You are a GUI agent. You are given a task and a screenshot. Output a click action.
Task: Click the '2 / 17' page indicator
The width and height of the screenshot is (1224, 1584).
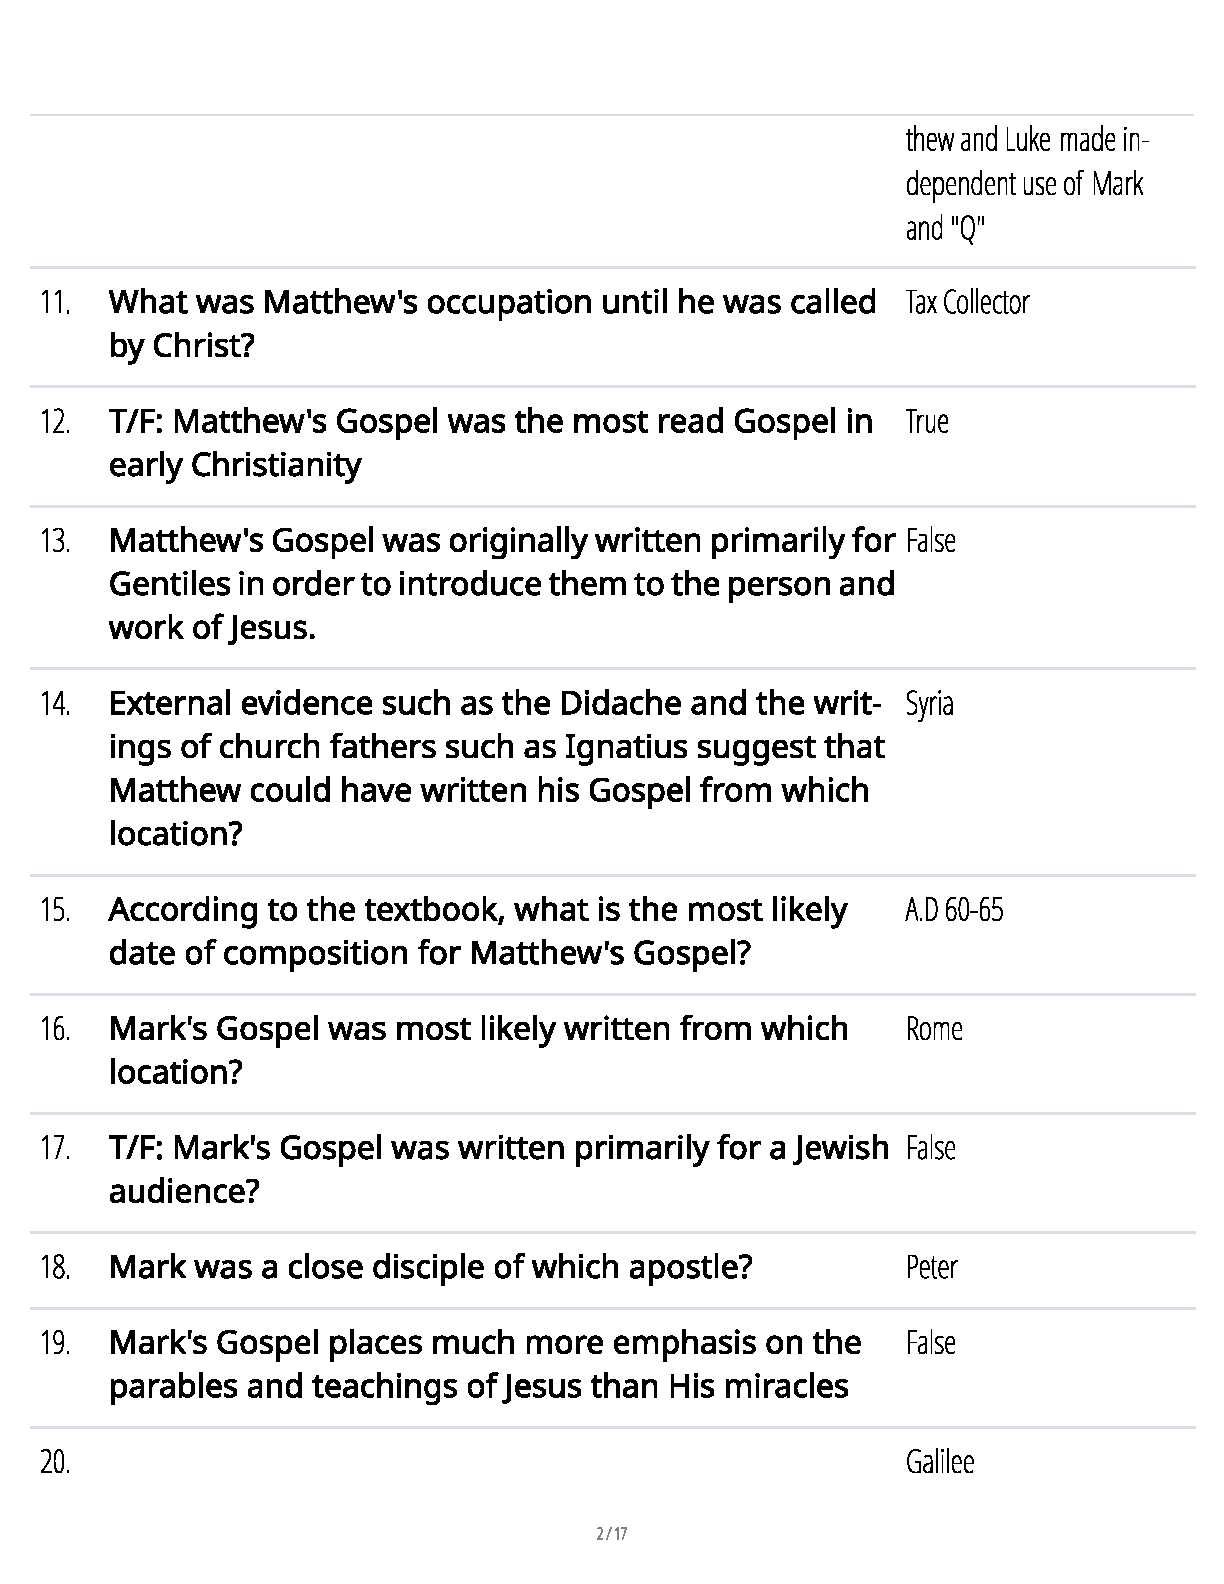coord(612,1533)
